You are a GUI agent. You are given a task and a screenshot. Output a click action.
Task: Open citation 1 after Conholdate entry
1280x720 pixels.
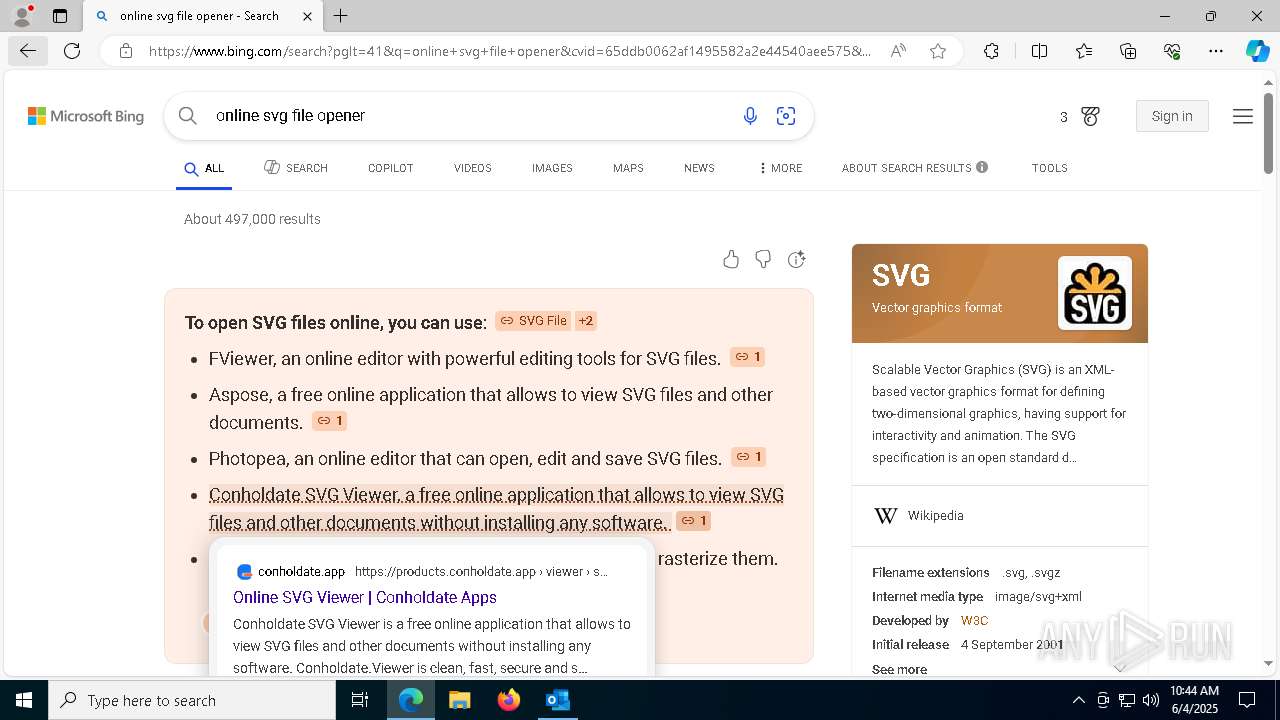[x=694, y=521]
